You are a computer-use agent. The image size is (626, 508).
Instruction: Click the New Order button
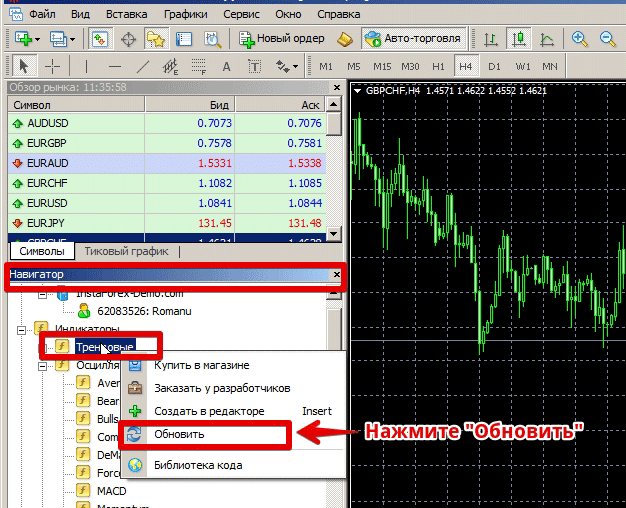282,39
